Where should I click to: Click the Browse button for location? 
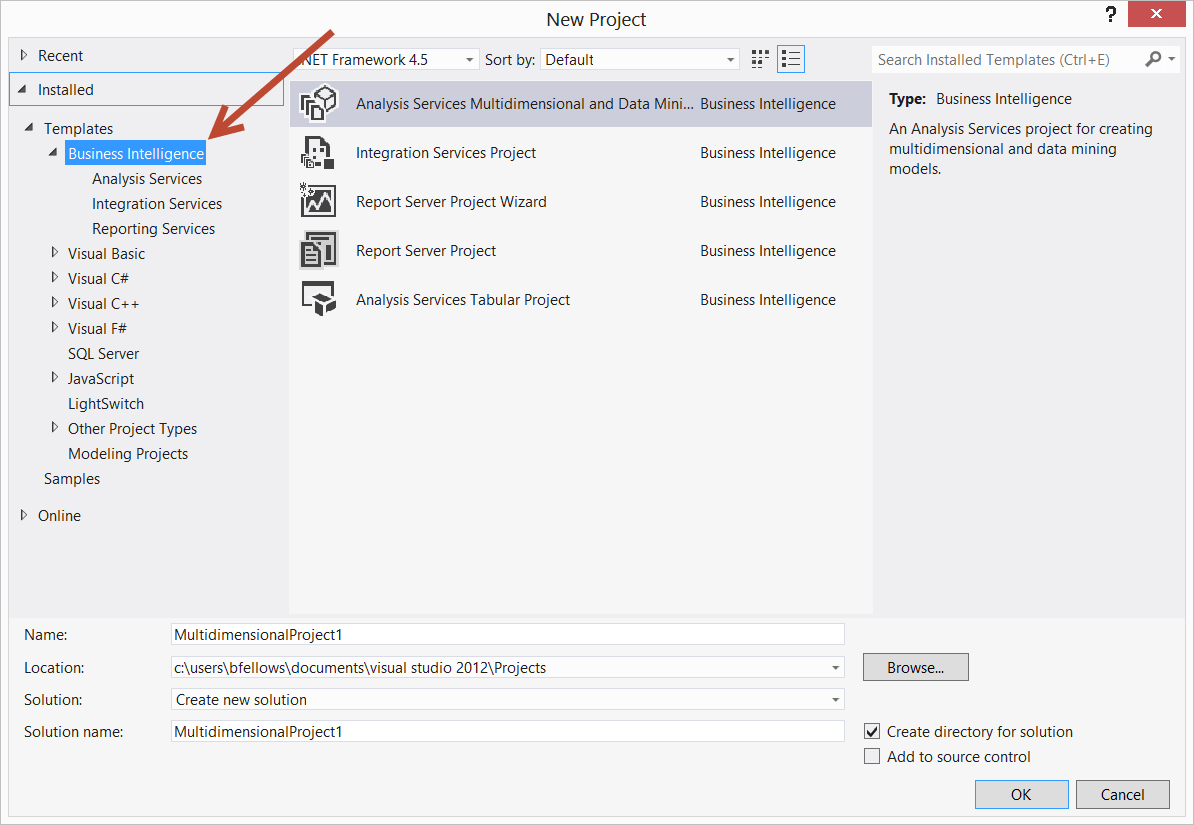915,667
